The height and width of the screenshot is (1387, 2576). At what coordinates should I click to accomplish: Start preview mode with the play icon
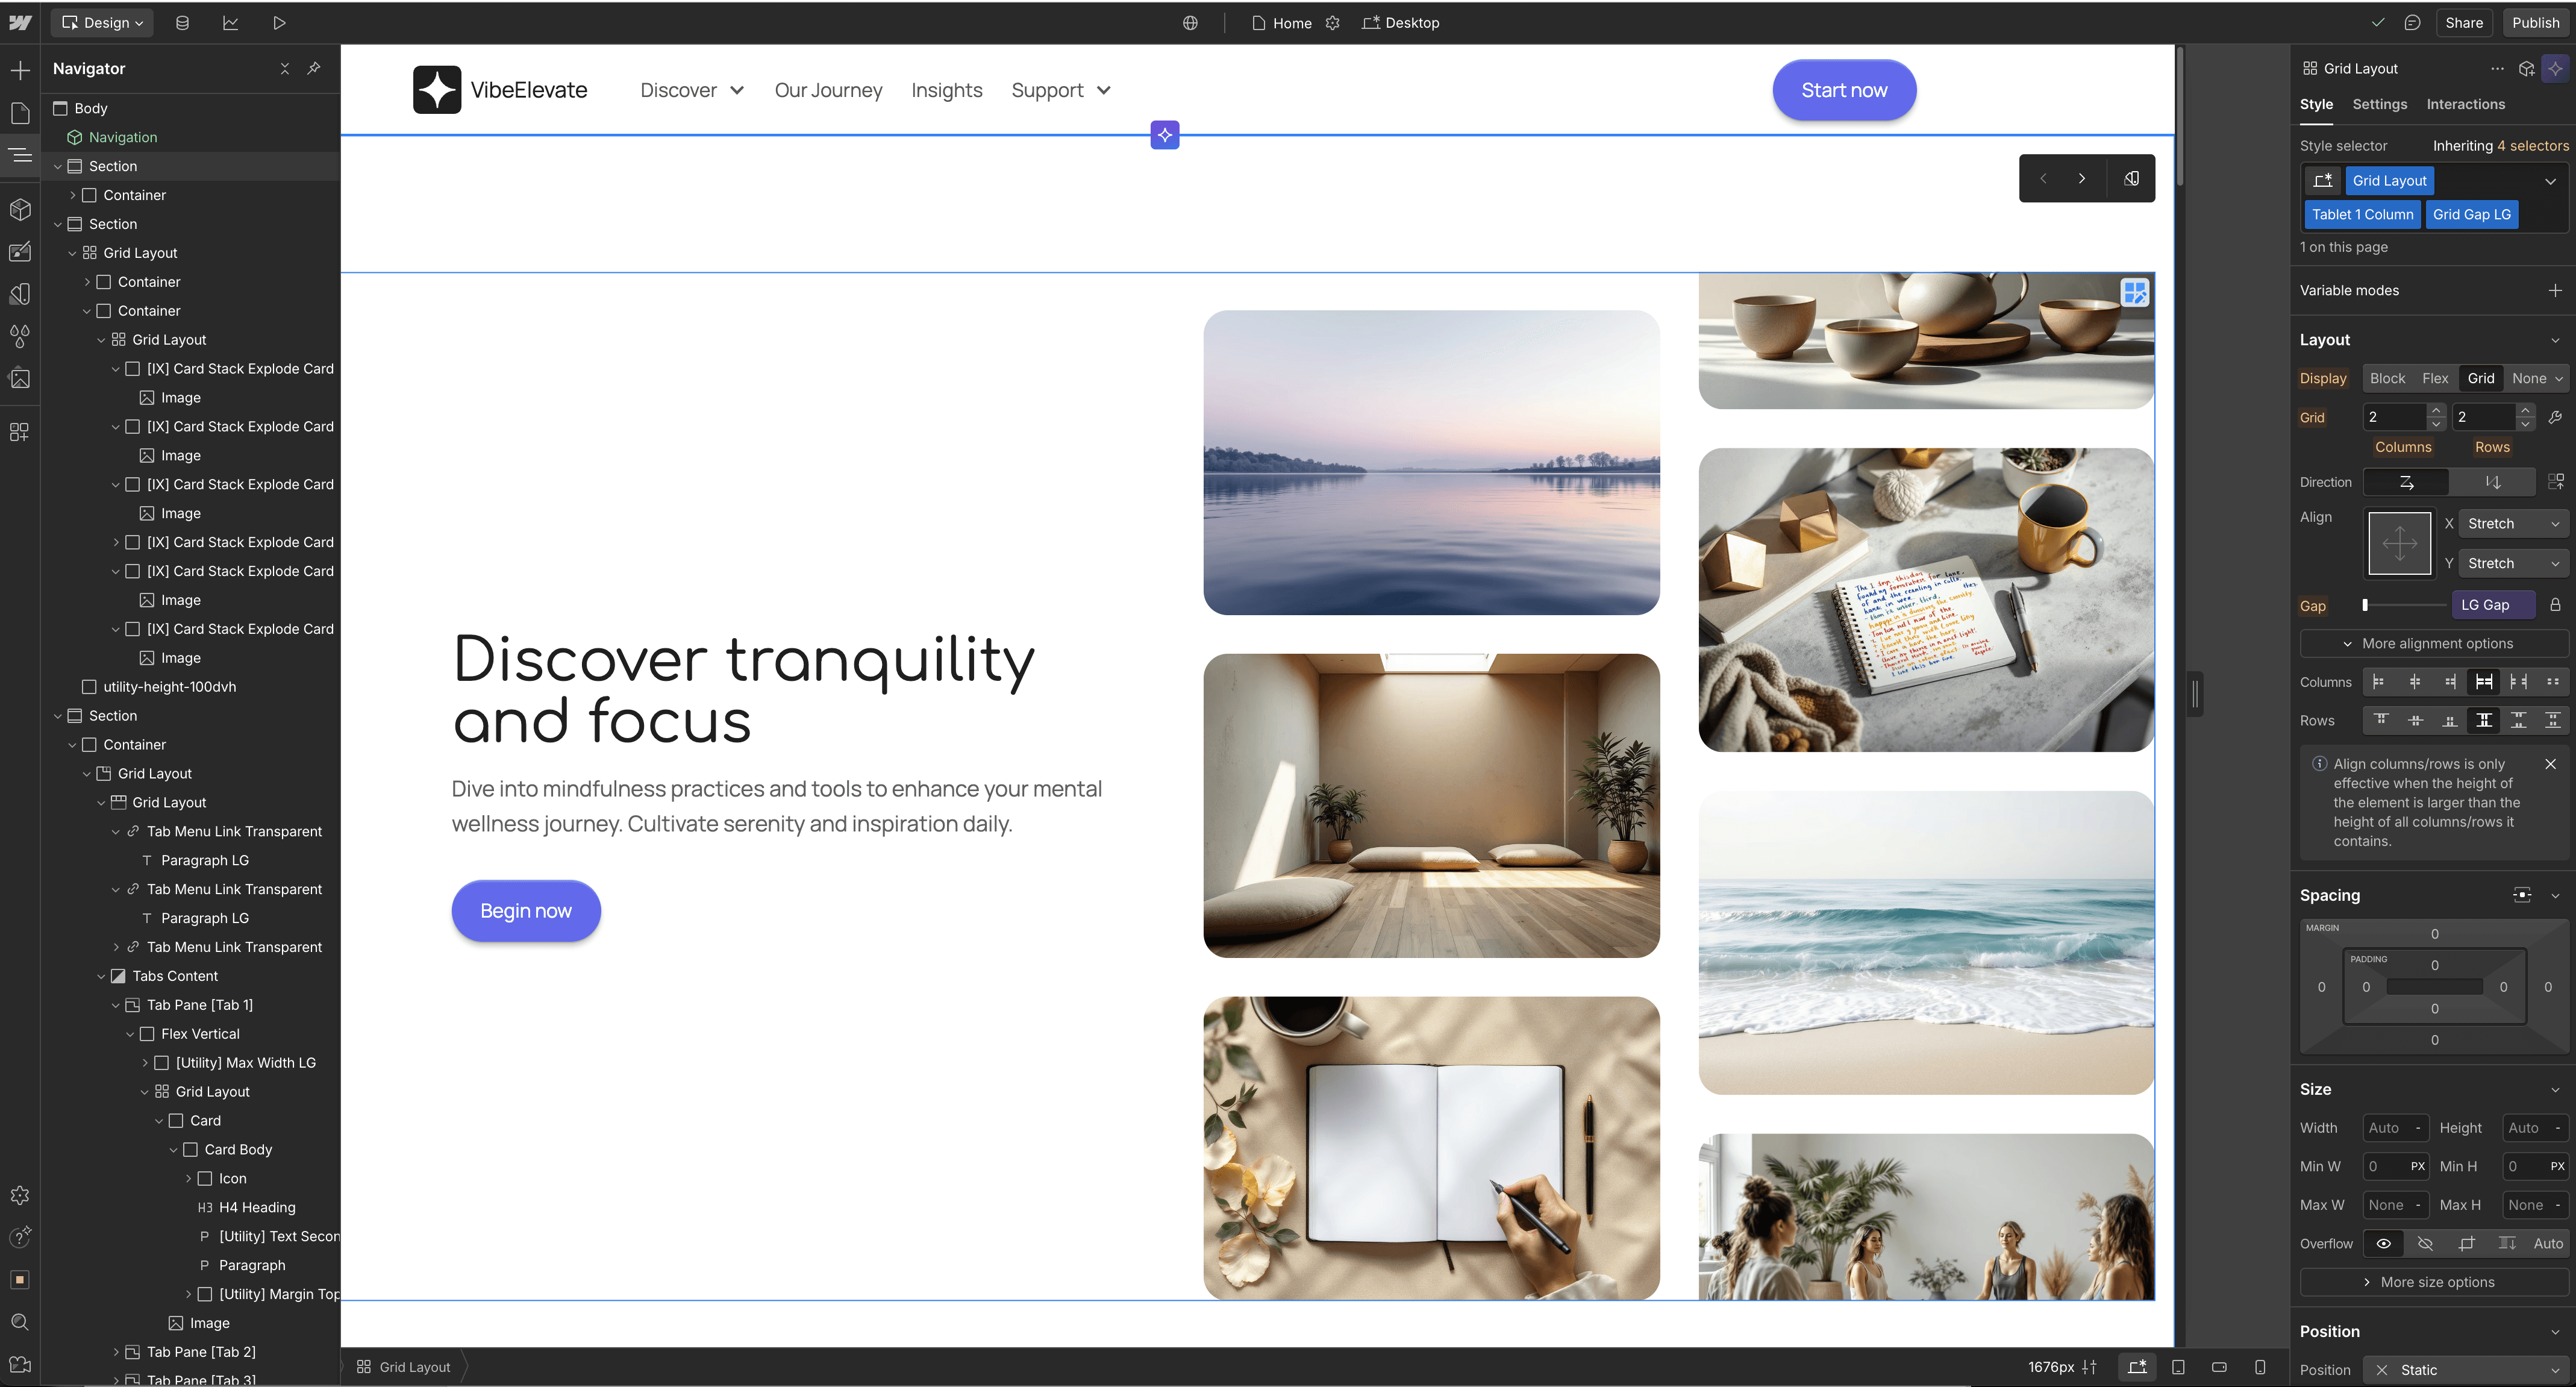click(x=279, y=23)
